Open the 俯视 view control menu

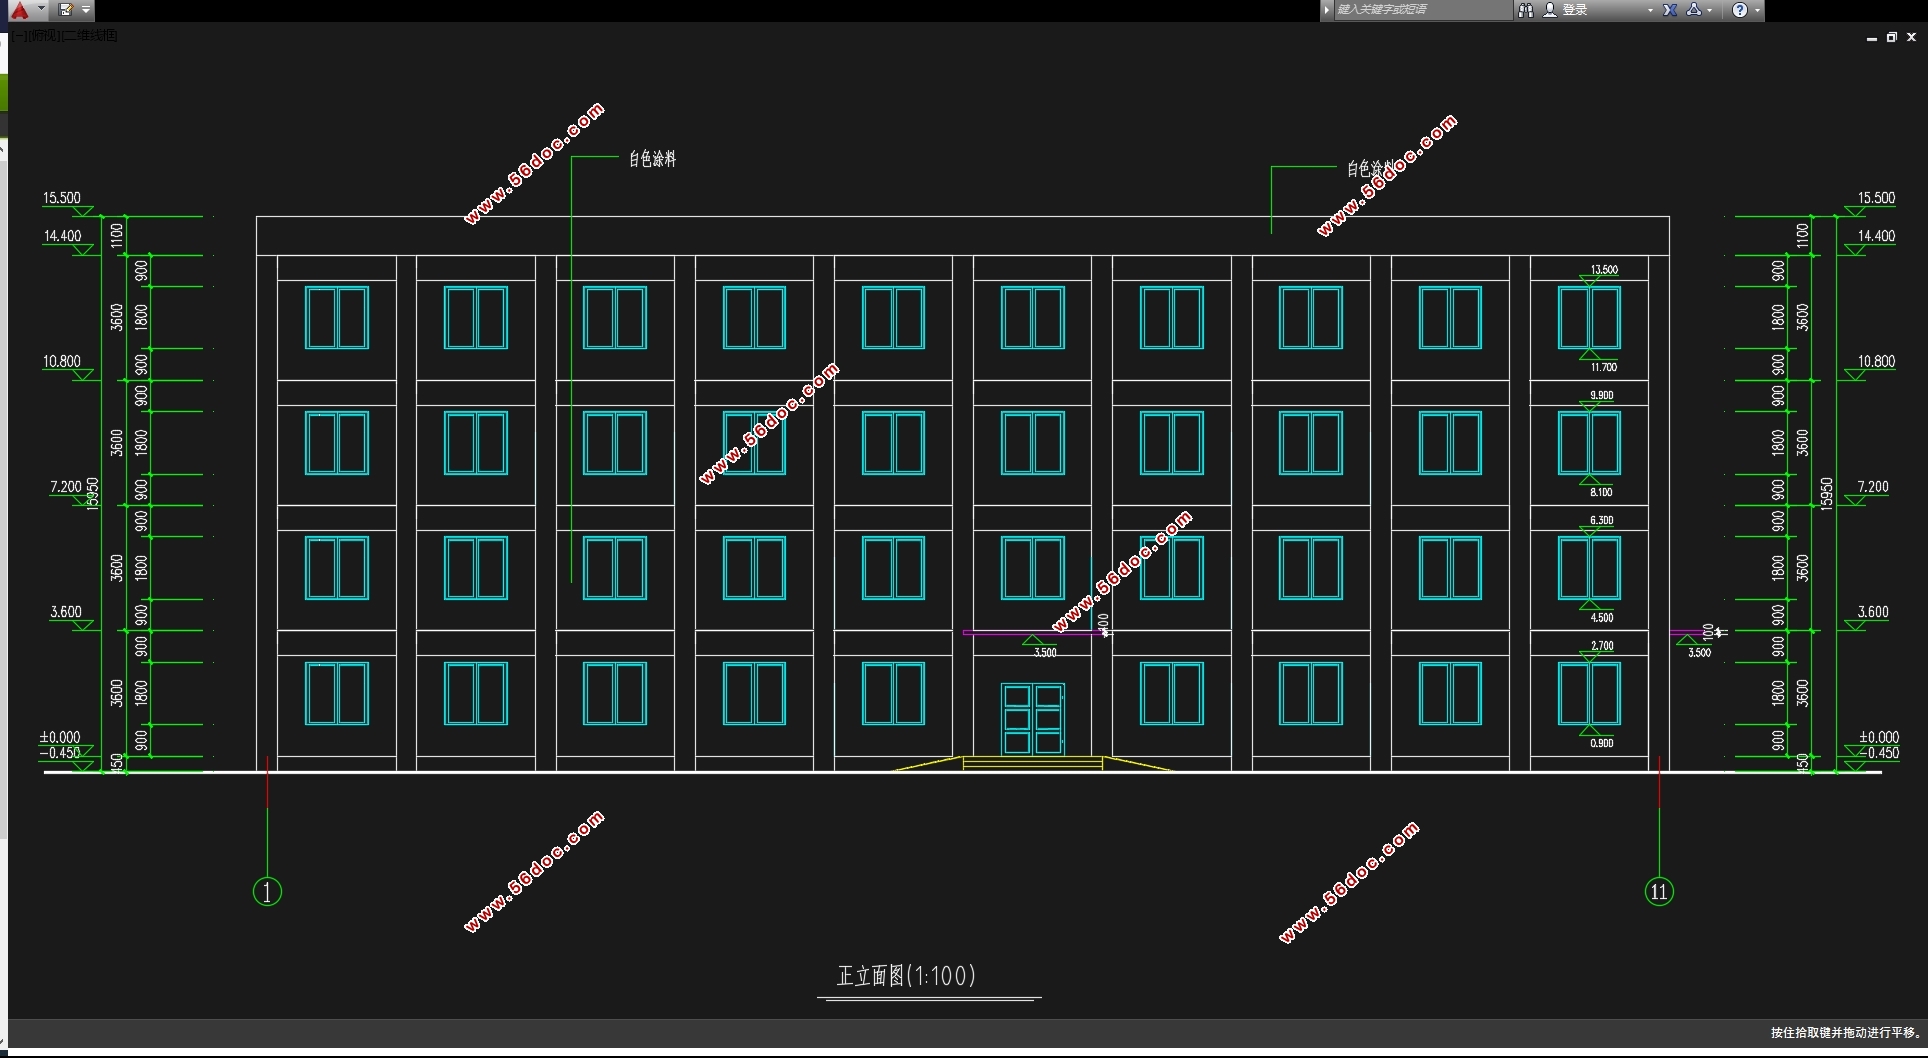click(x=44, y=36)
